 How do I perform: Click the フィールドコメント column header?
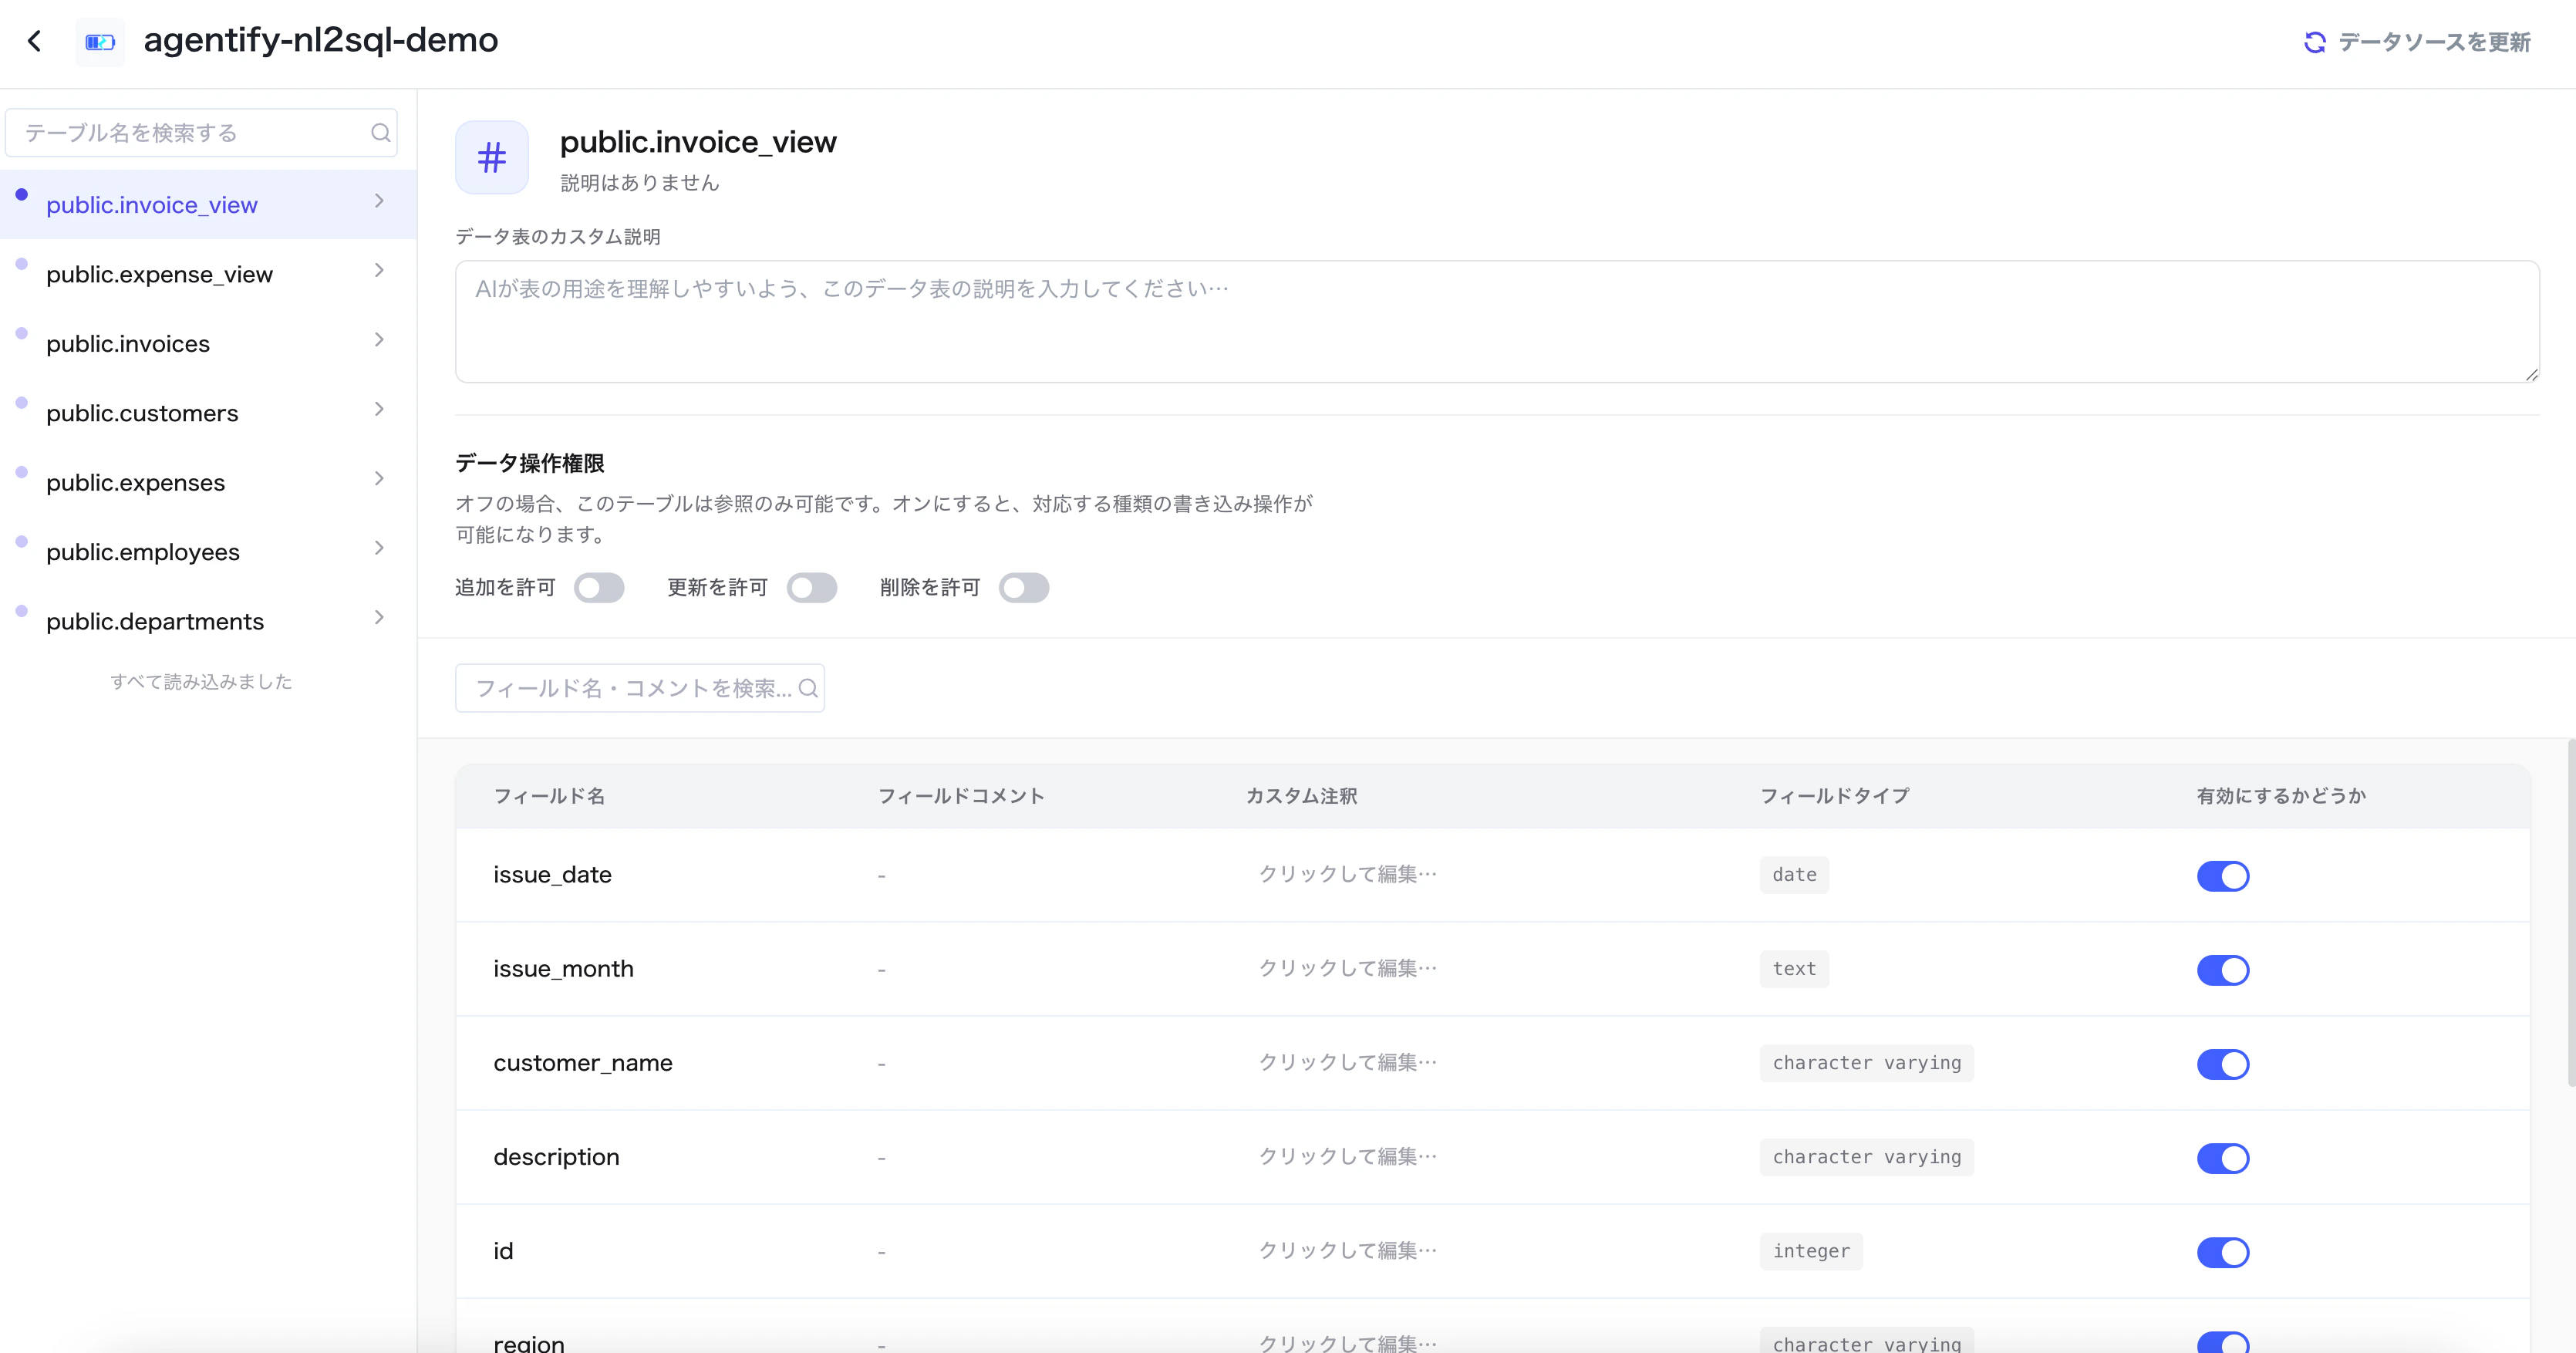pos(961,796)
